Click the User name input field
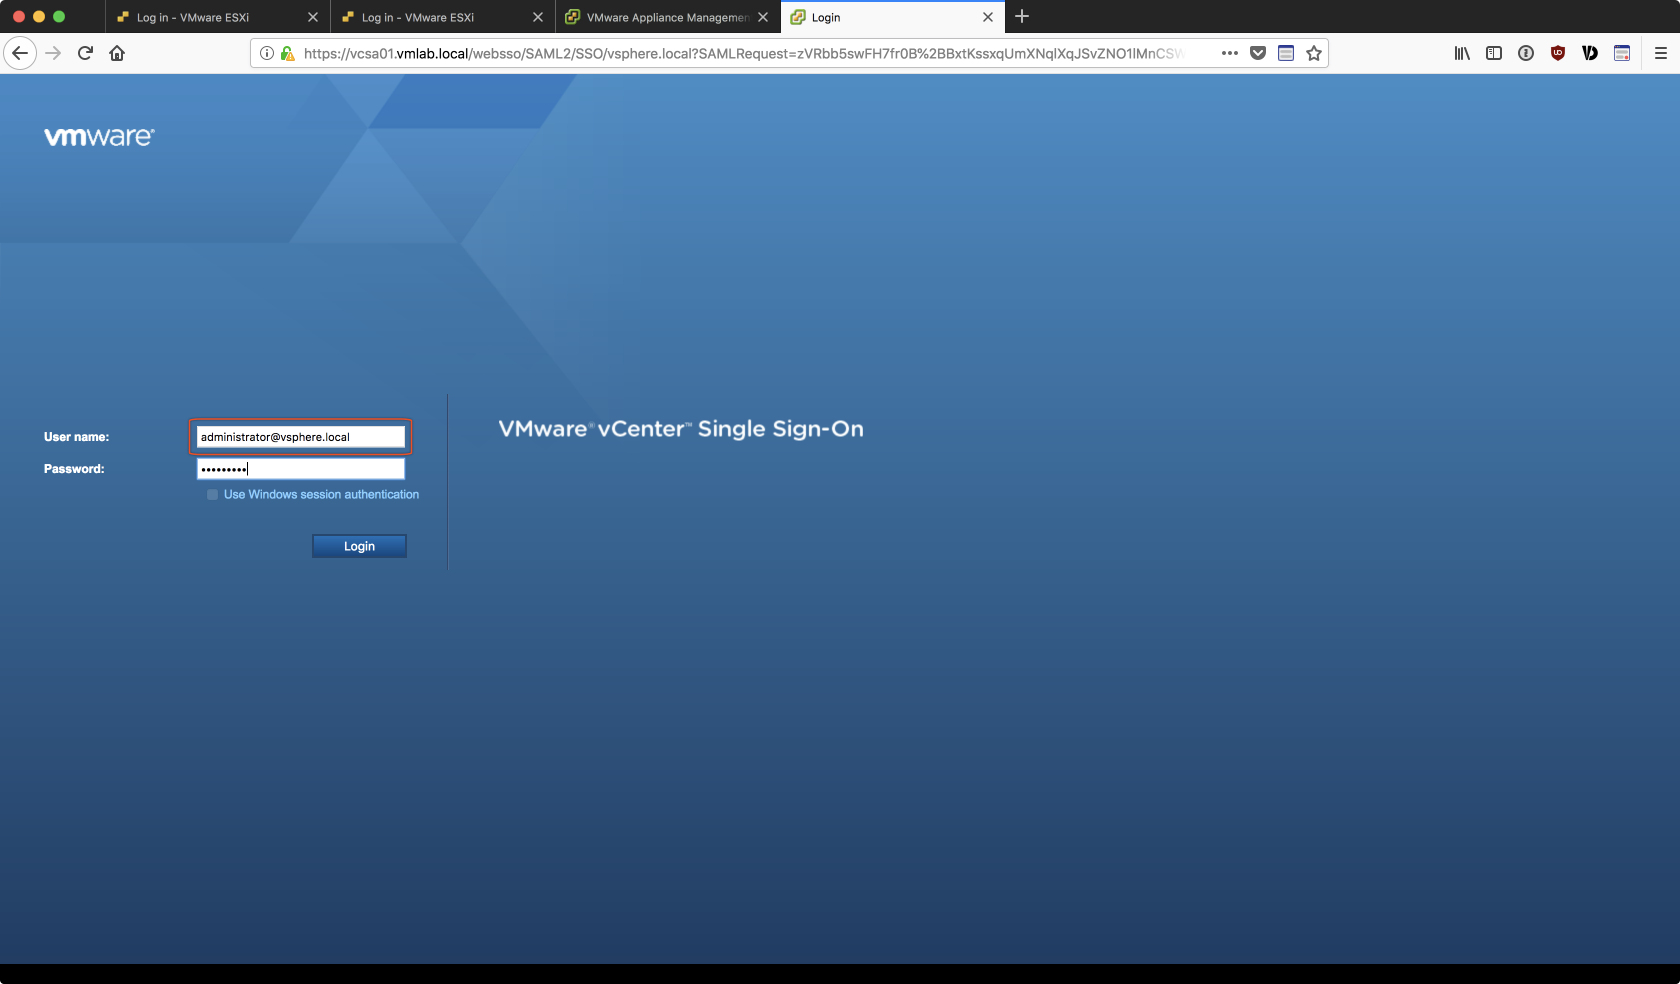 [x=300, y=437]
